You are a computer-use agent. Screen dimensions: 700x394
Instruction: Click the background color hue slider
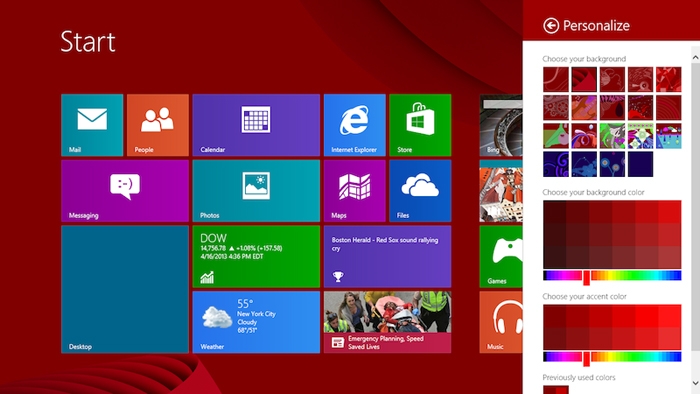click(612, 275)
